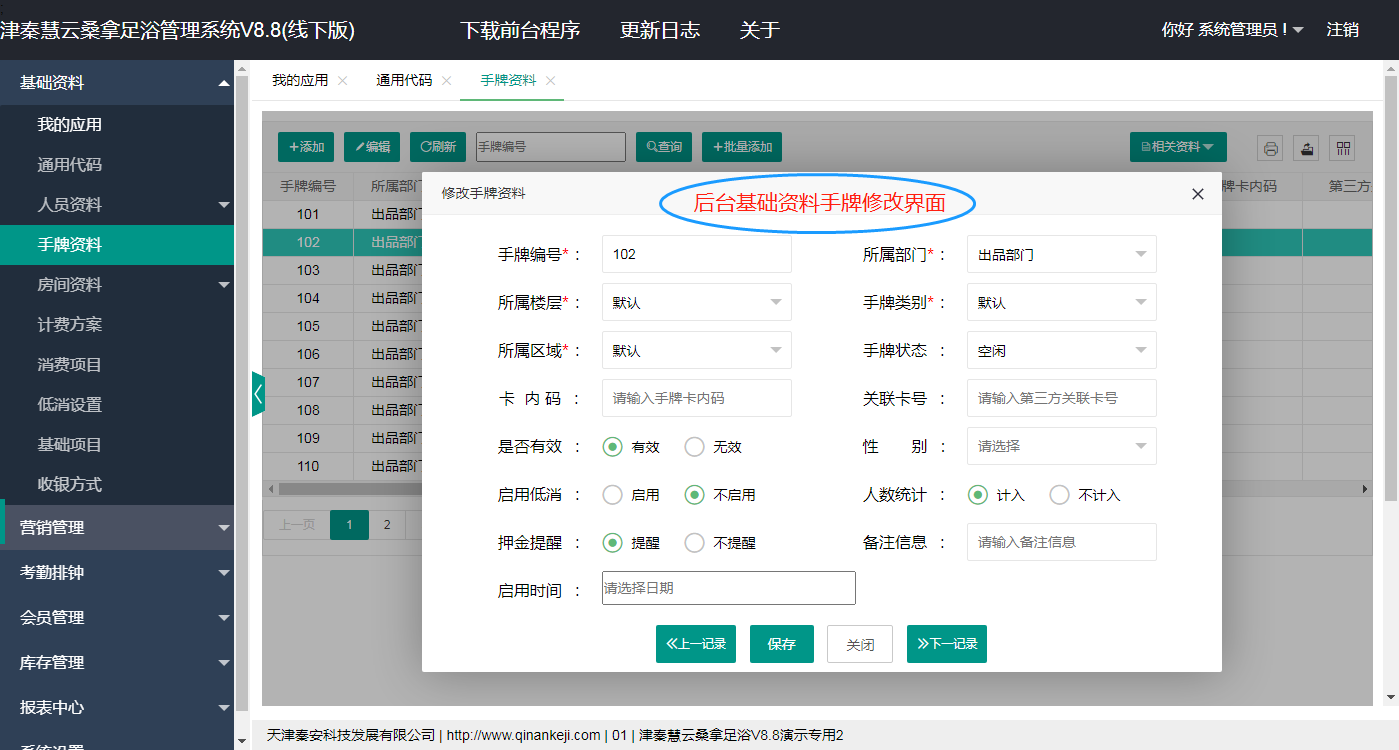Expand the 营销管理 sidebar section

[117, 527]
